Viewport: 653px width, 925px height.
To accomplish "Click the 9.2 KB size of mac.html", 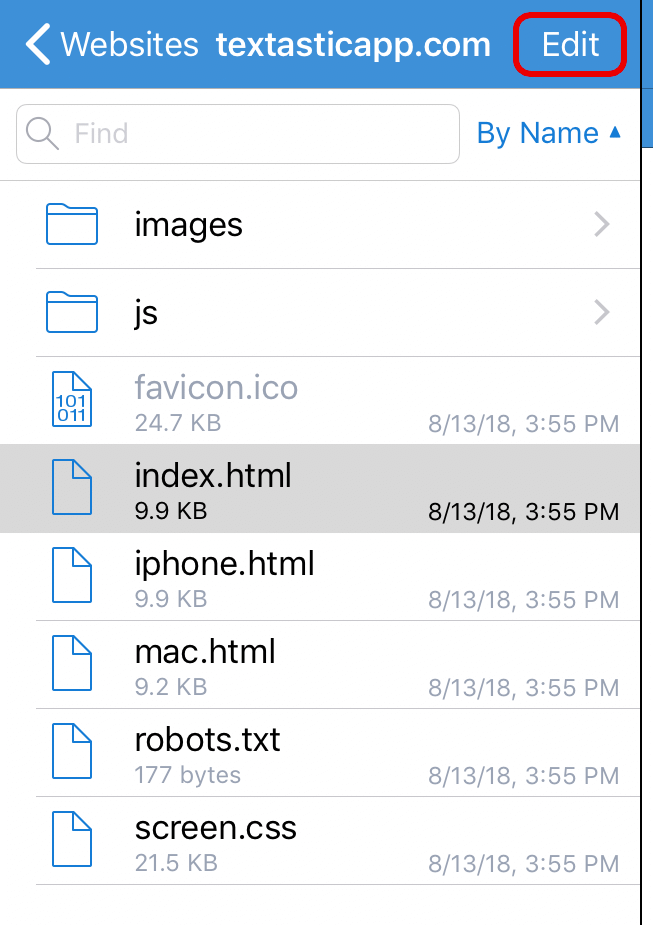I will (x=170, y=687).
